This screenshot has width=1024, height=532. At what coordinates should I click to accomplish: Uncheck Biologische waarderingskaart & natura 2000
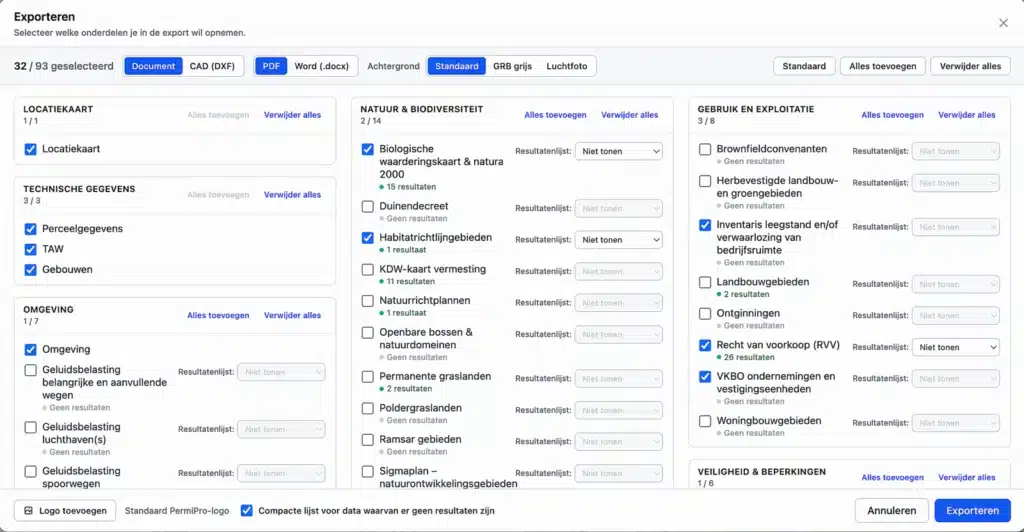tap(368, 149)
